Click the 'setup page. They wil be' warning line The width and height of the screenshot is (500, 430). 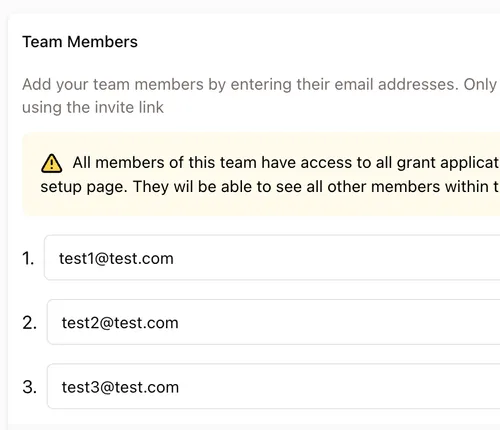(270, 187)
